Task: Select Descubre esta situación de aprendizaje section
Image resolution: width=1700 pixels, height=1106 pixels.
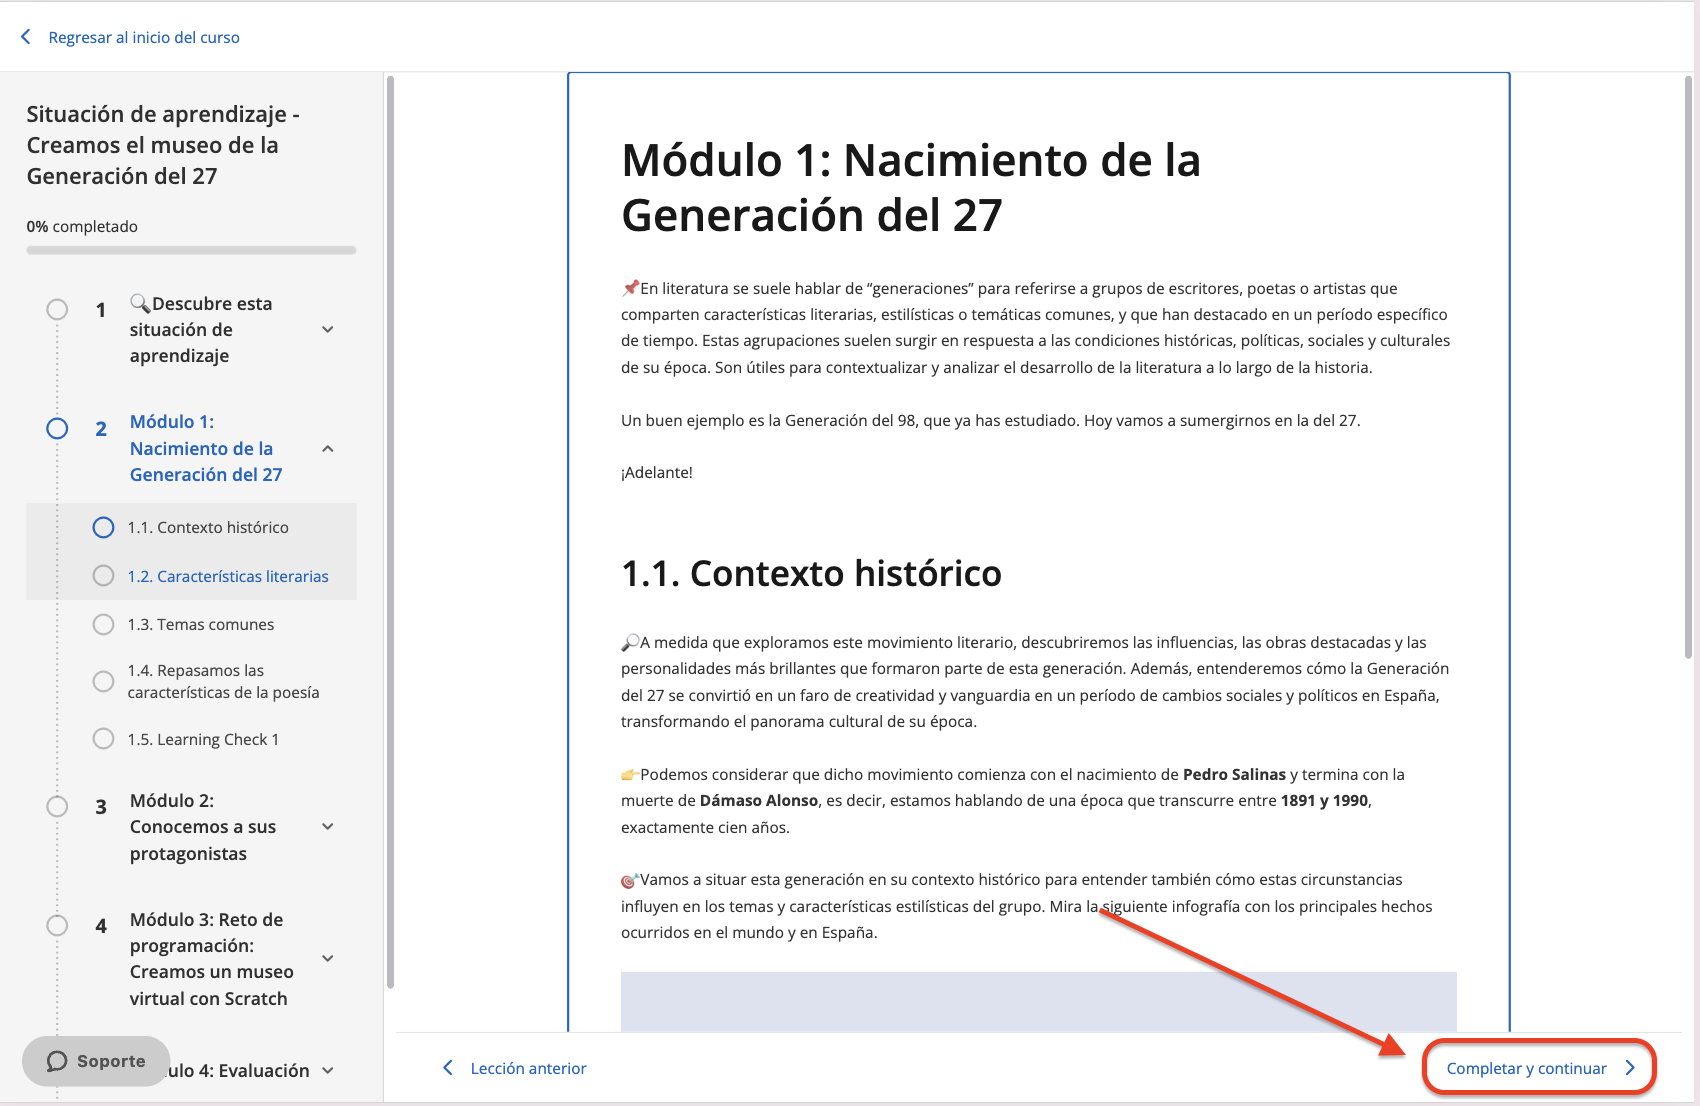Action: click(200, 329)
